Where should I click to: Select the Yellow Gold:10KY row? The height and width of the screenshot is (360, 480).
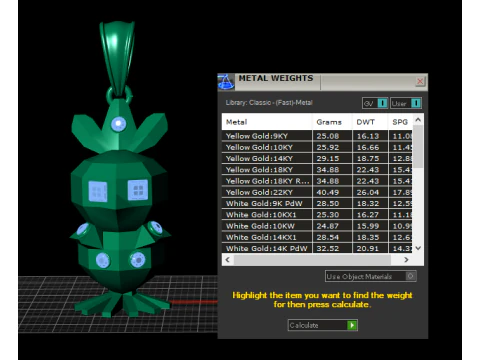(x=317, y=147)
